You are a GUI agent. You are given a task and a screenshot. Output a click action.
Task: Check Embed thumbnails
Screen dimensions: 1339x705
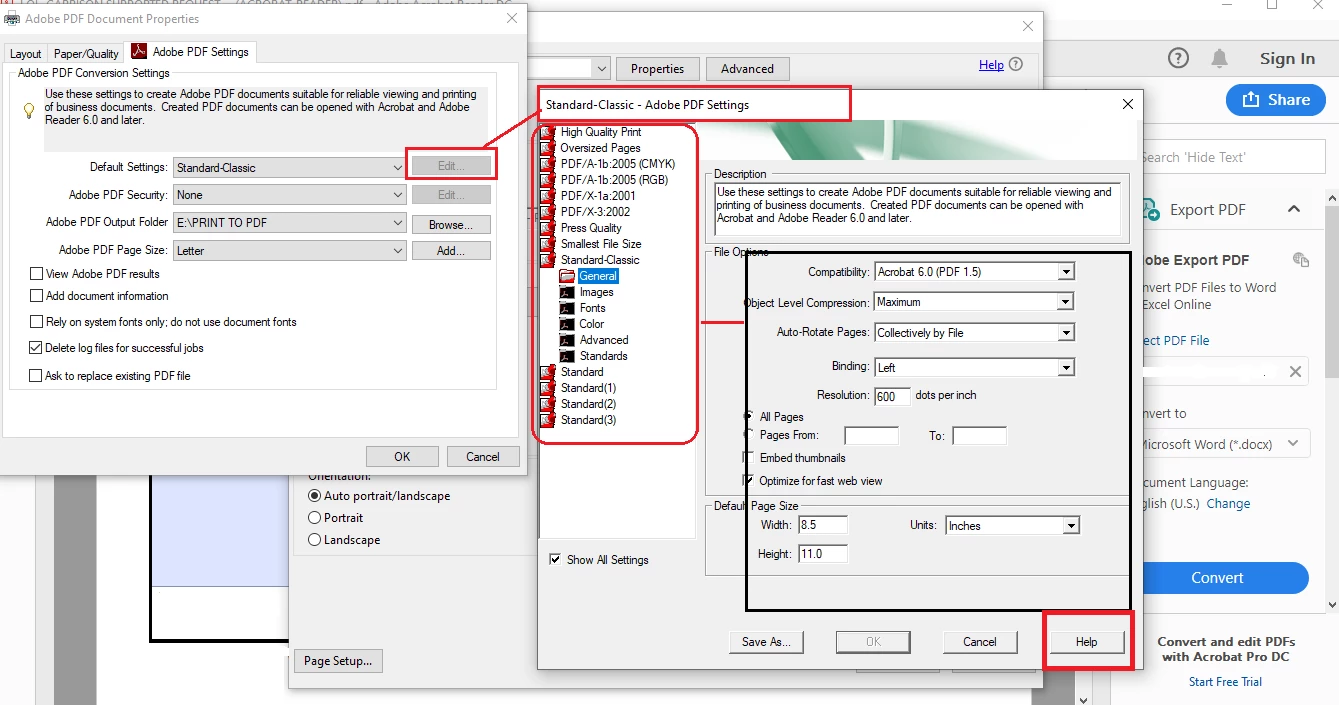pyautogui.click(x=748, y=458)
